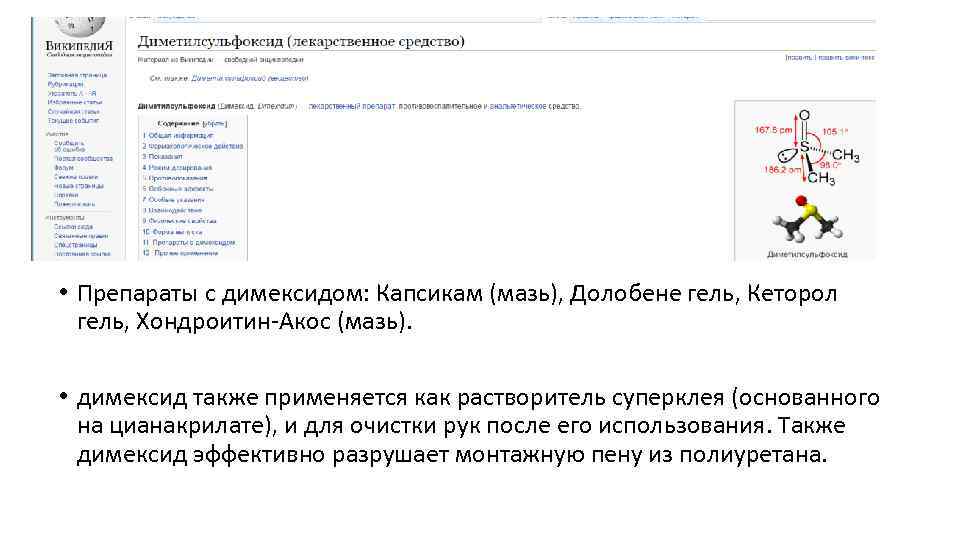
Task: Open tools link Ссылки сюда
Action: (x=73, y=227)
